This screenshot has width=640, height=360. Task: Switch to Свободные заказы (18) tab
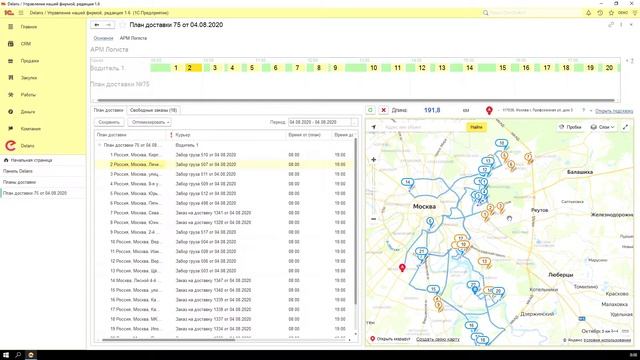pos(153,110)
